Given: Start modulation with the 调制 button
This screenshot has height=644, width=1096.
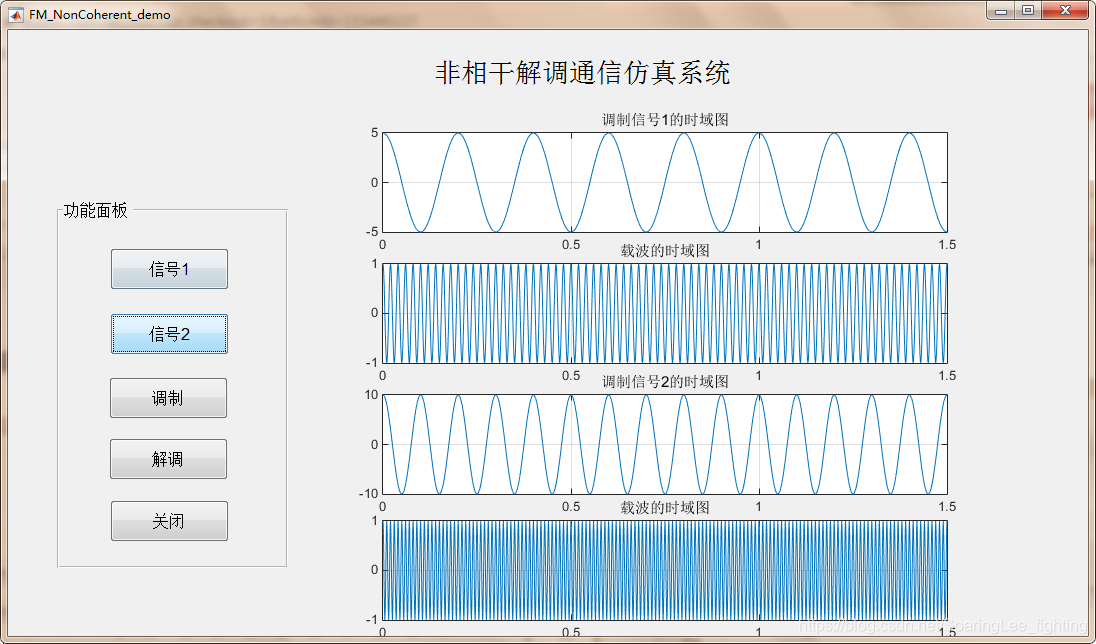Looking at the screenshot, I should pos(168,398).
